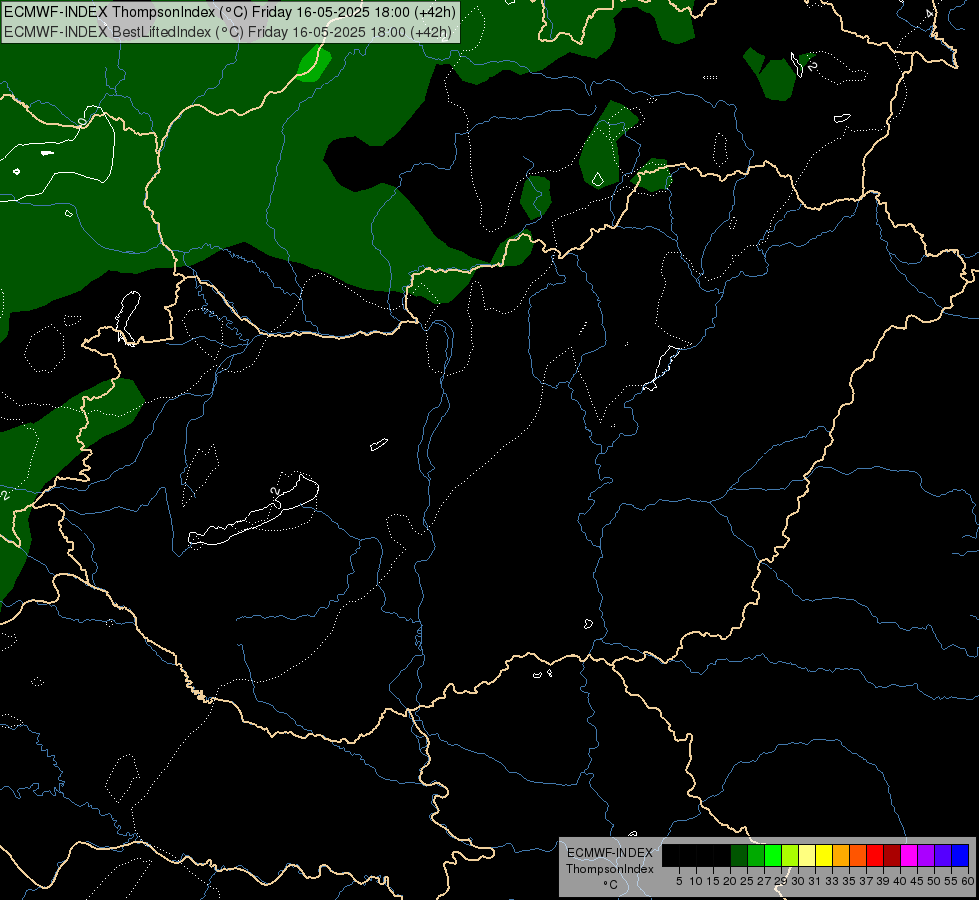Click the ThompsonIndex title line at top

click(x=230, y=12)
